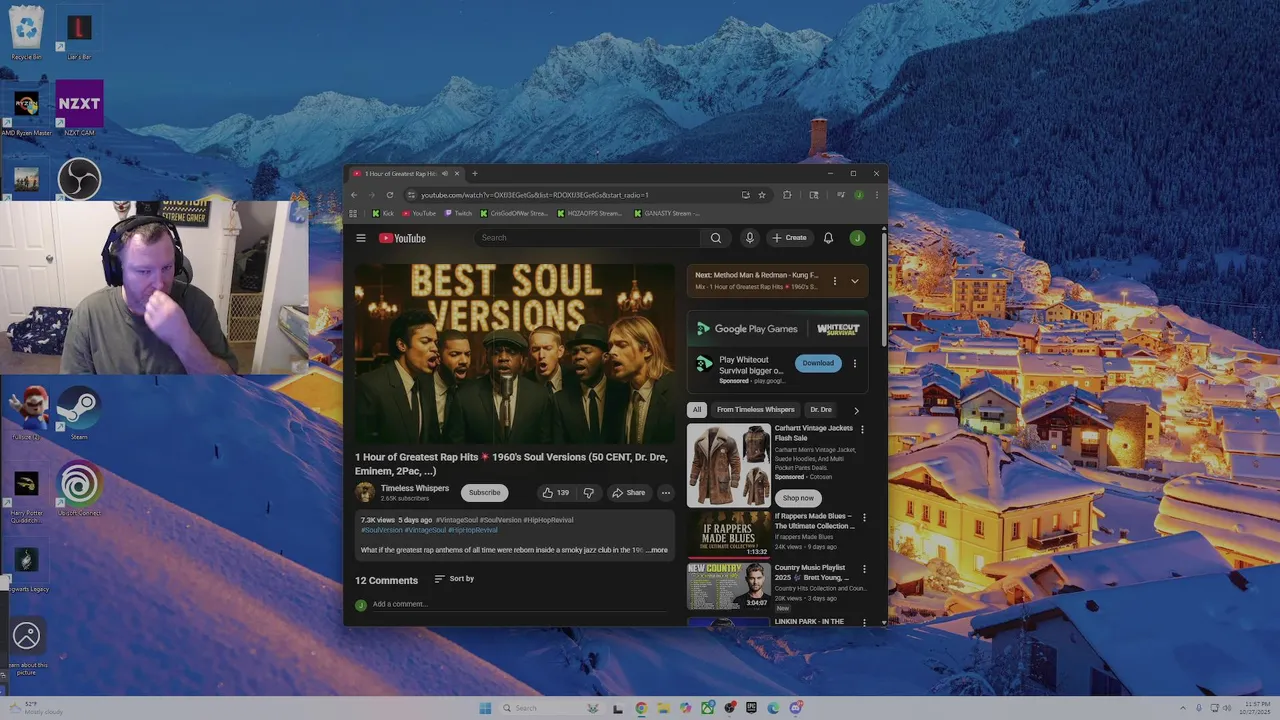The height and width of the screenshot is (720, 1280).
Task: Open more actions under the video
Action: (x=665, y=492)
